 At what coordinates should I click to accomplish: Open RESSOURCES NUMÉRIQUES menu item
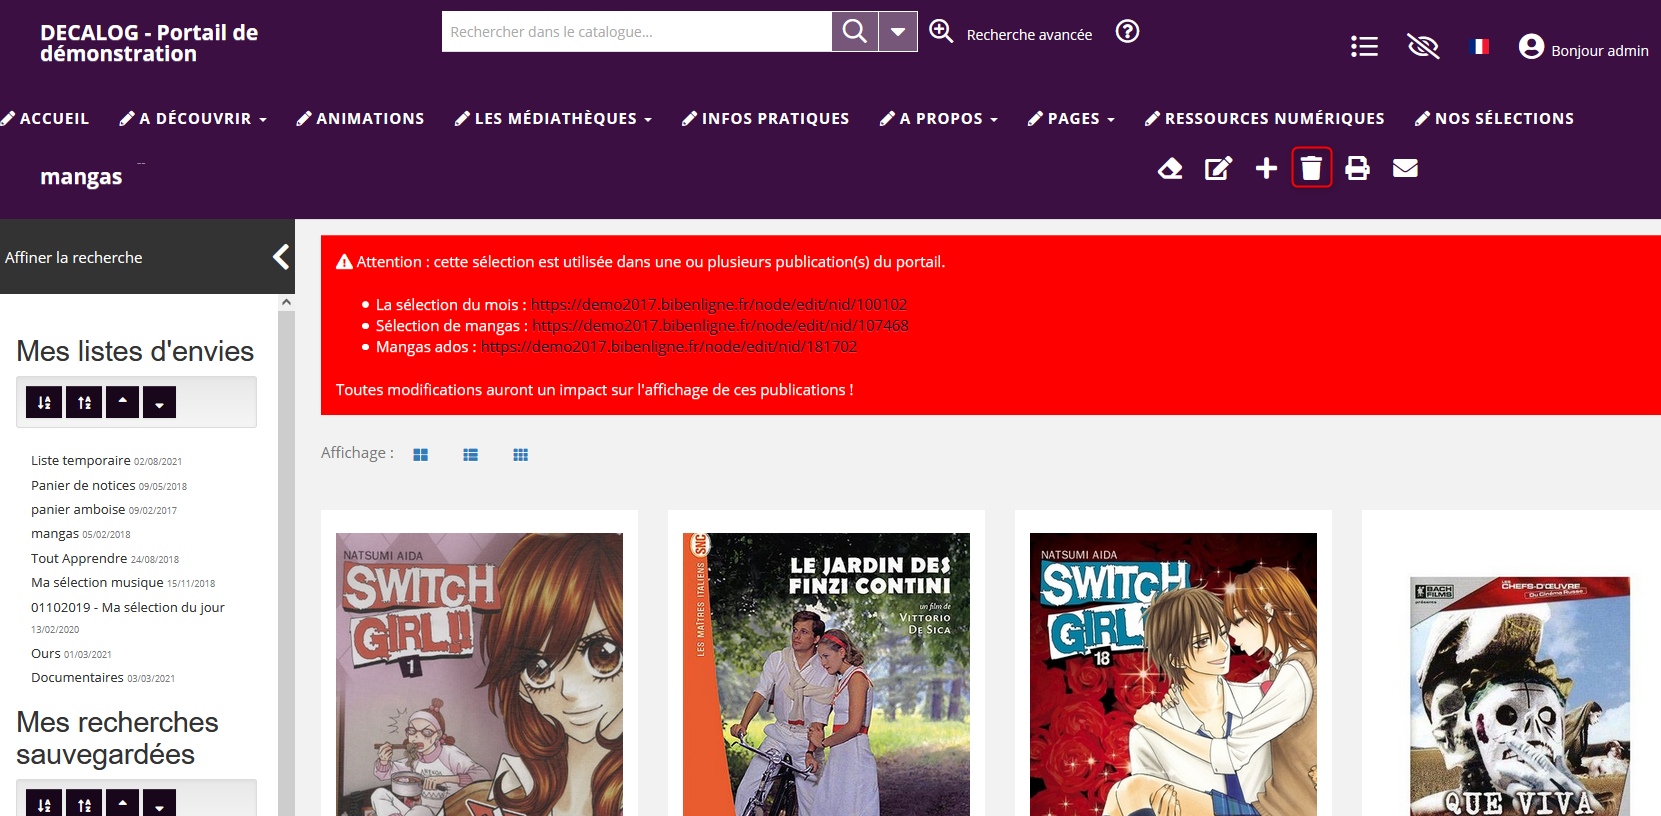pyautogui.click(x=1274, y=118)
